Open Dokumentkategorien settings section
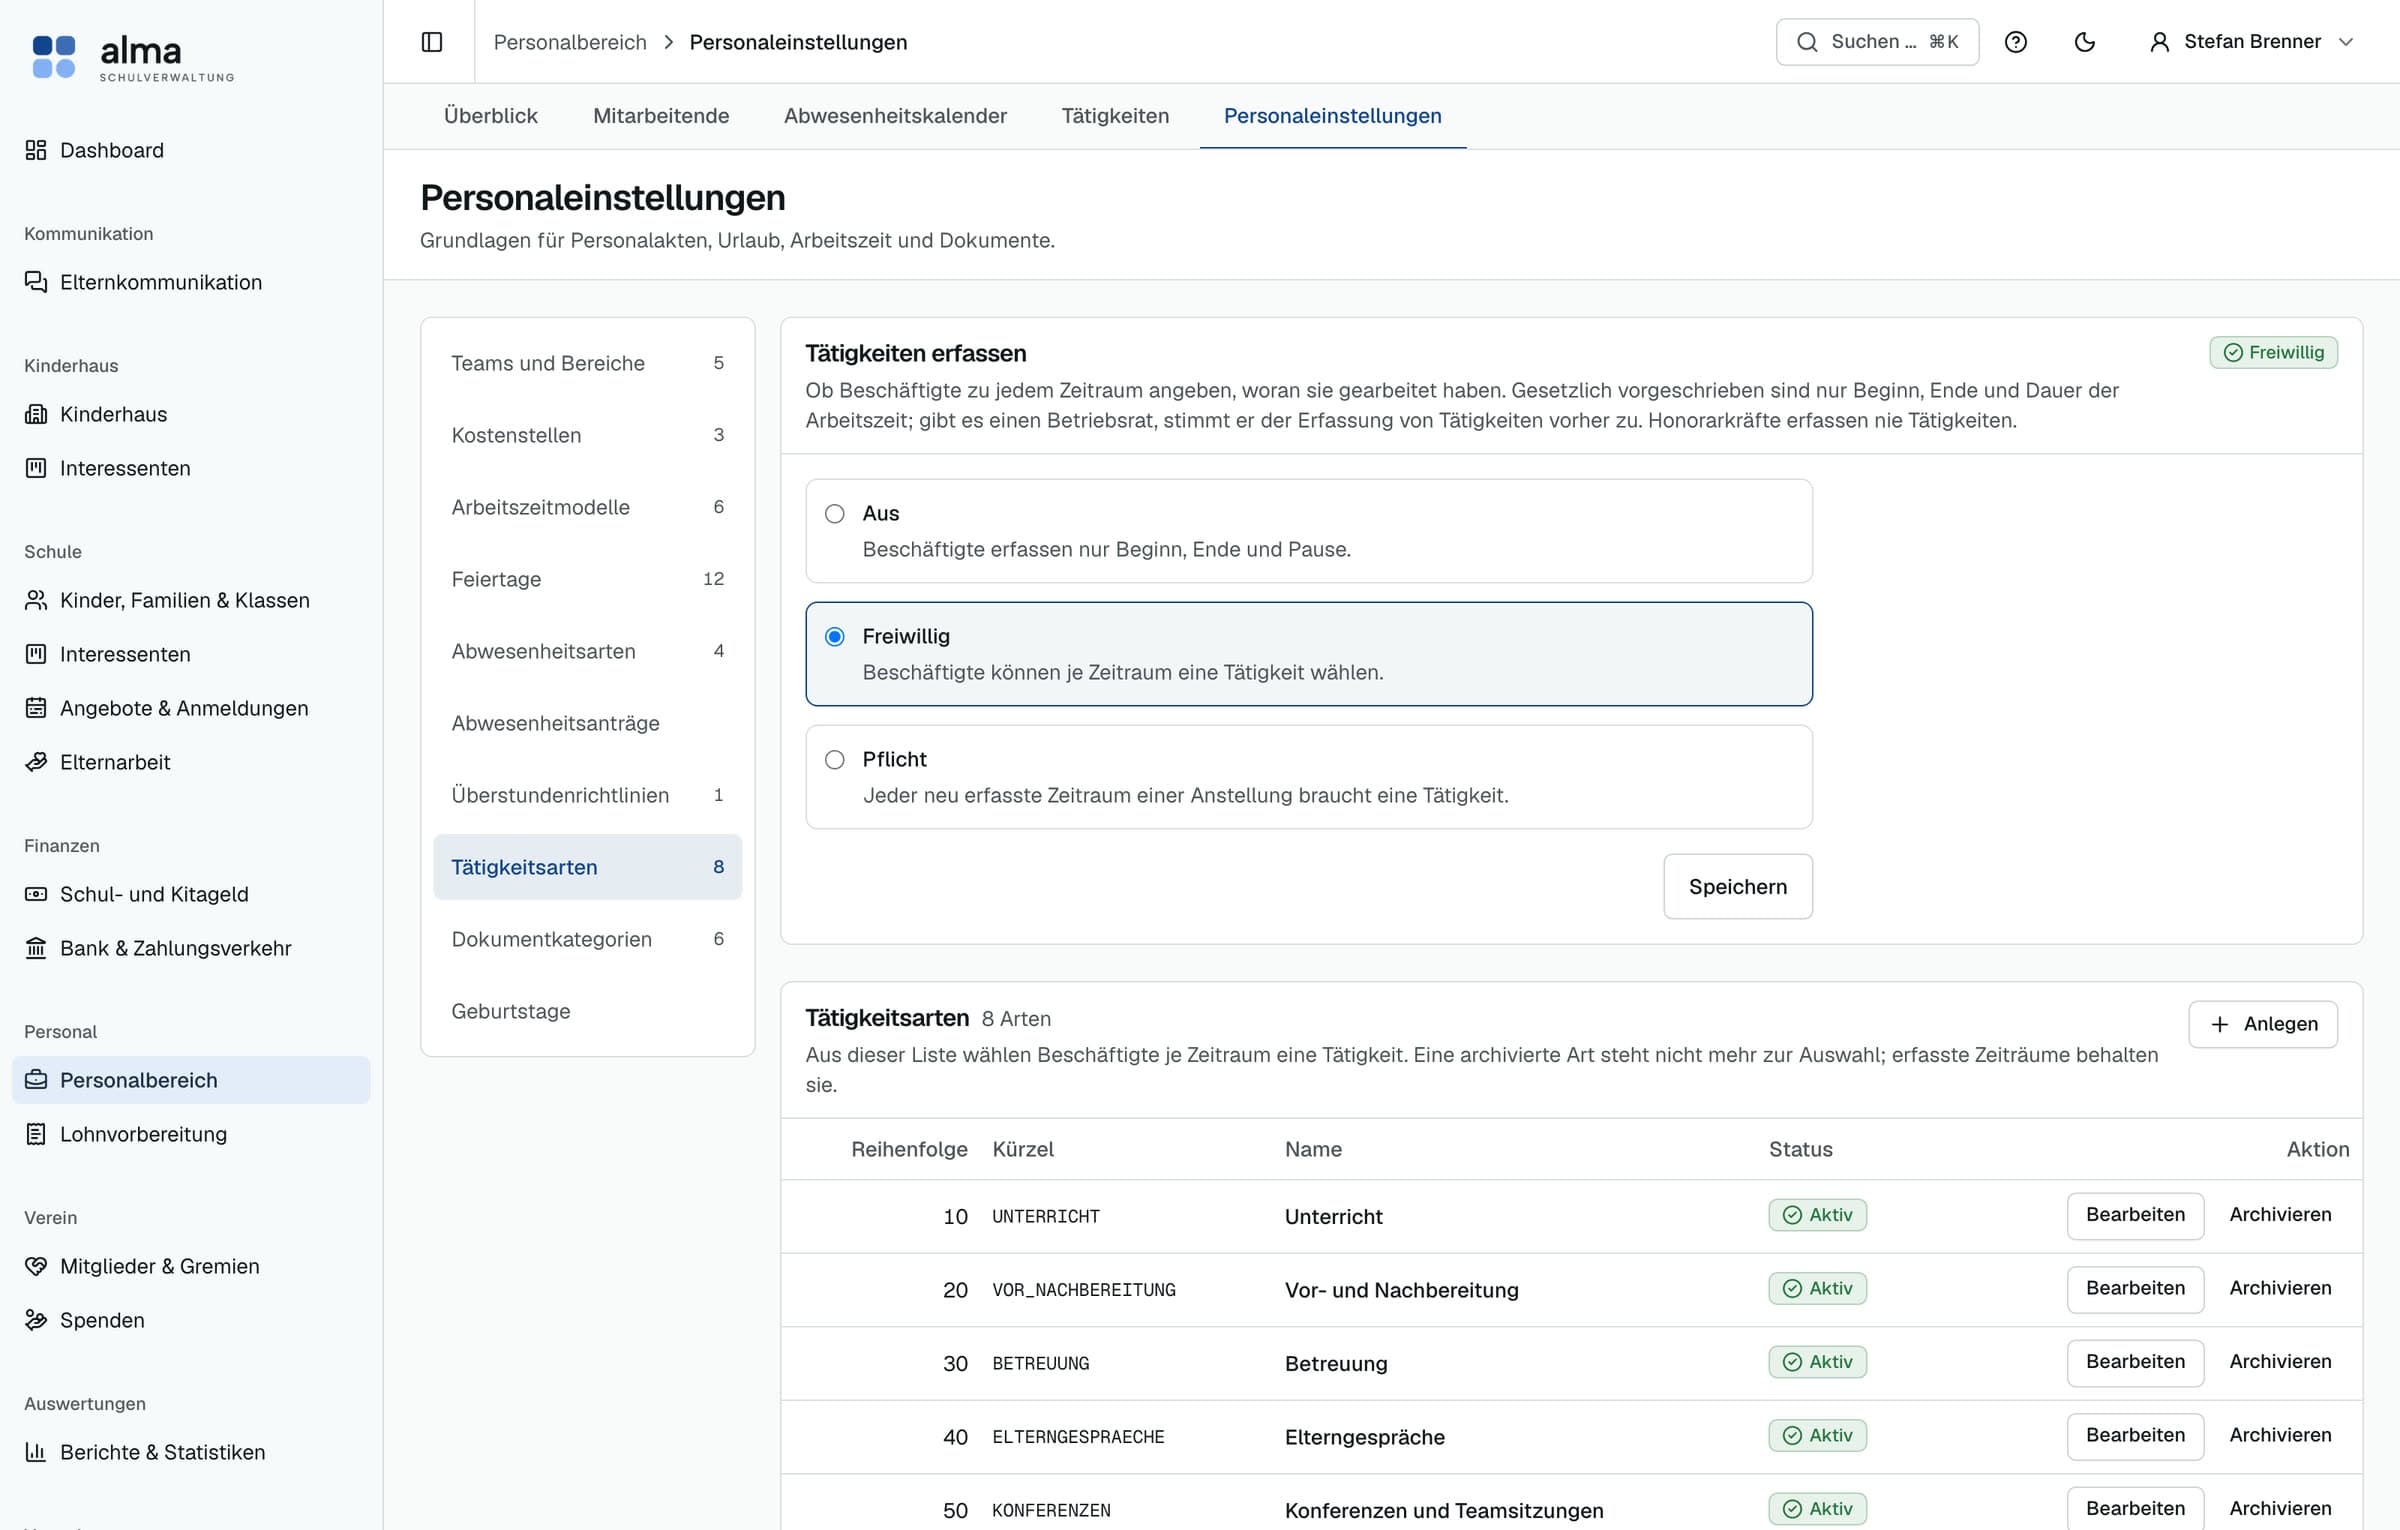2400x1530 pixels. coord(588,939)
